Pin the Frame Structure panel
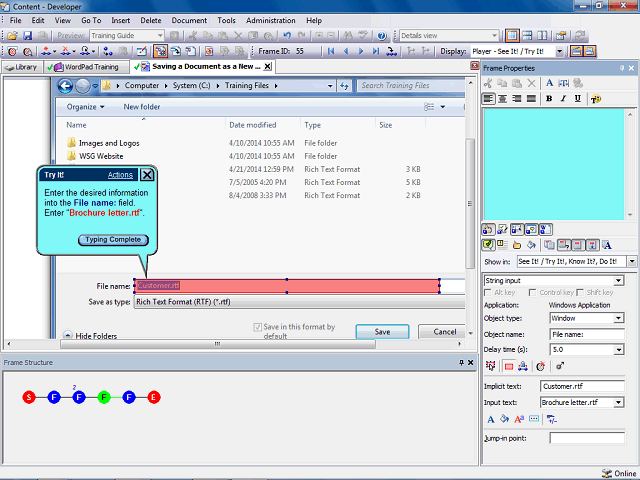Viewport: 640px width, 480px height. pyautogui.click(x=461, y=362)
